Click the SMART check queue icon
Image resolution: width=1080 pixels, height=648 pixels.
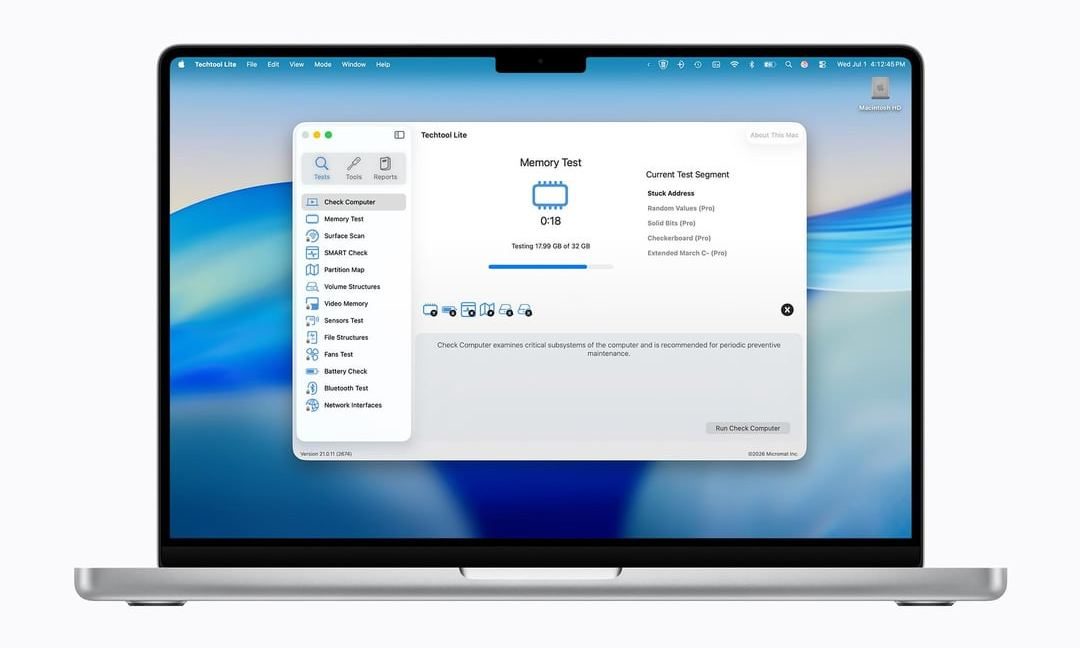[x=468, y=310]
